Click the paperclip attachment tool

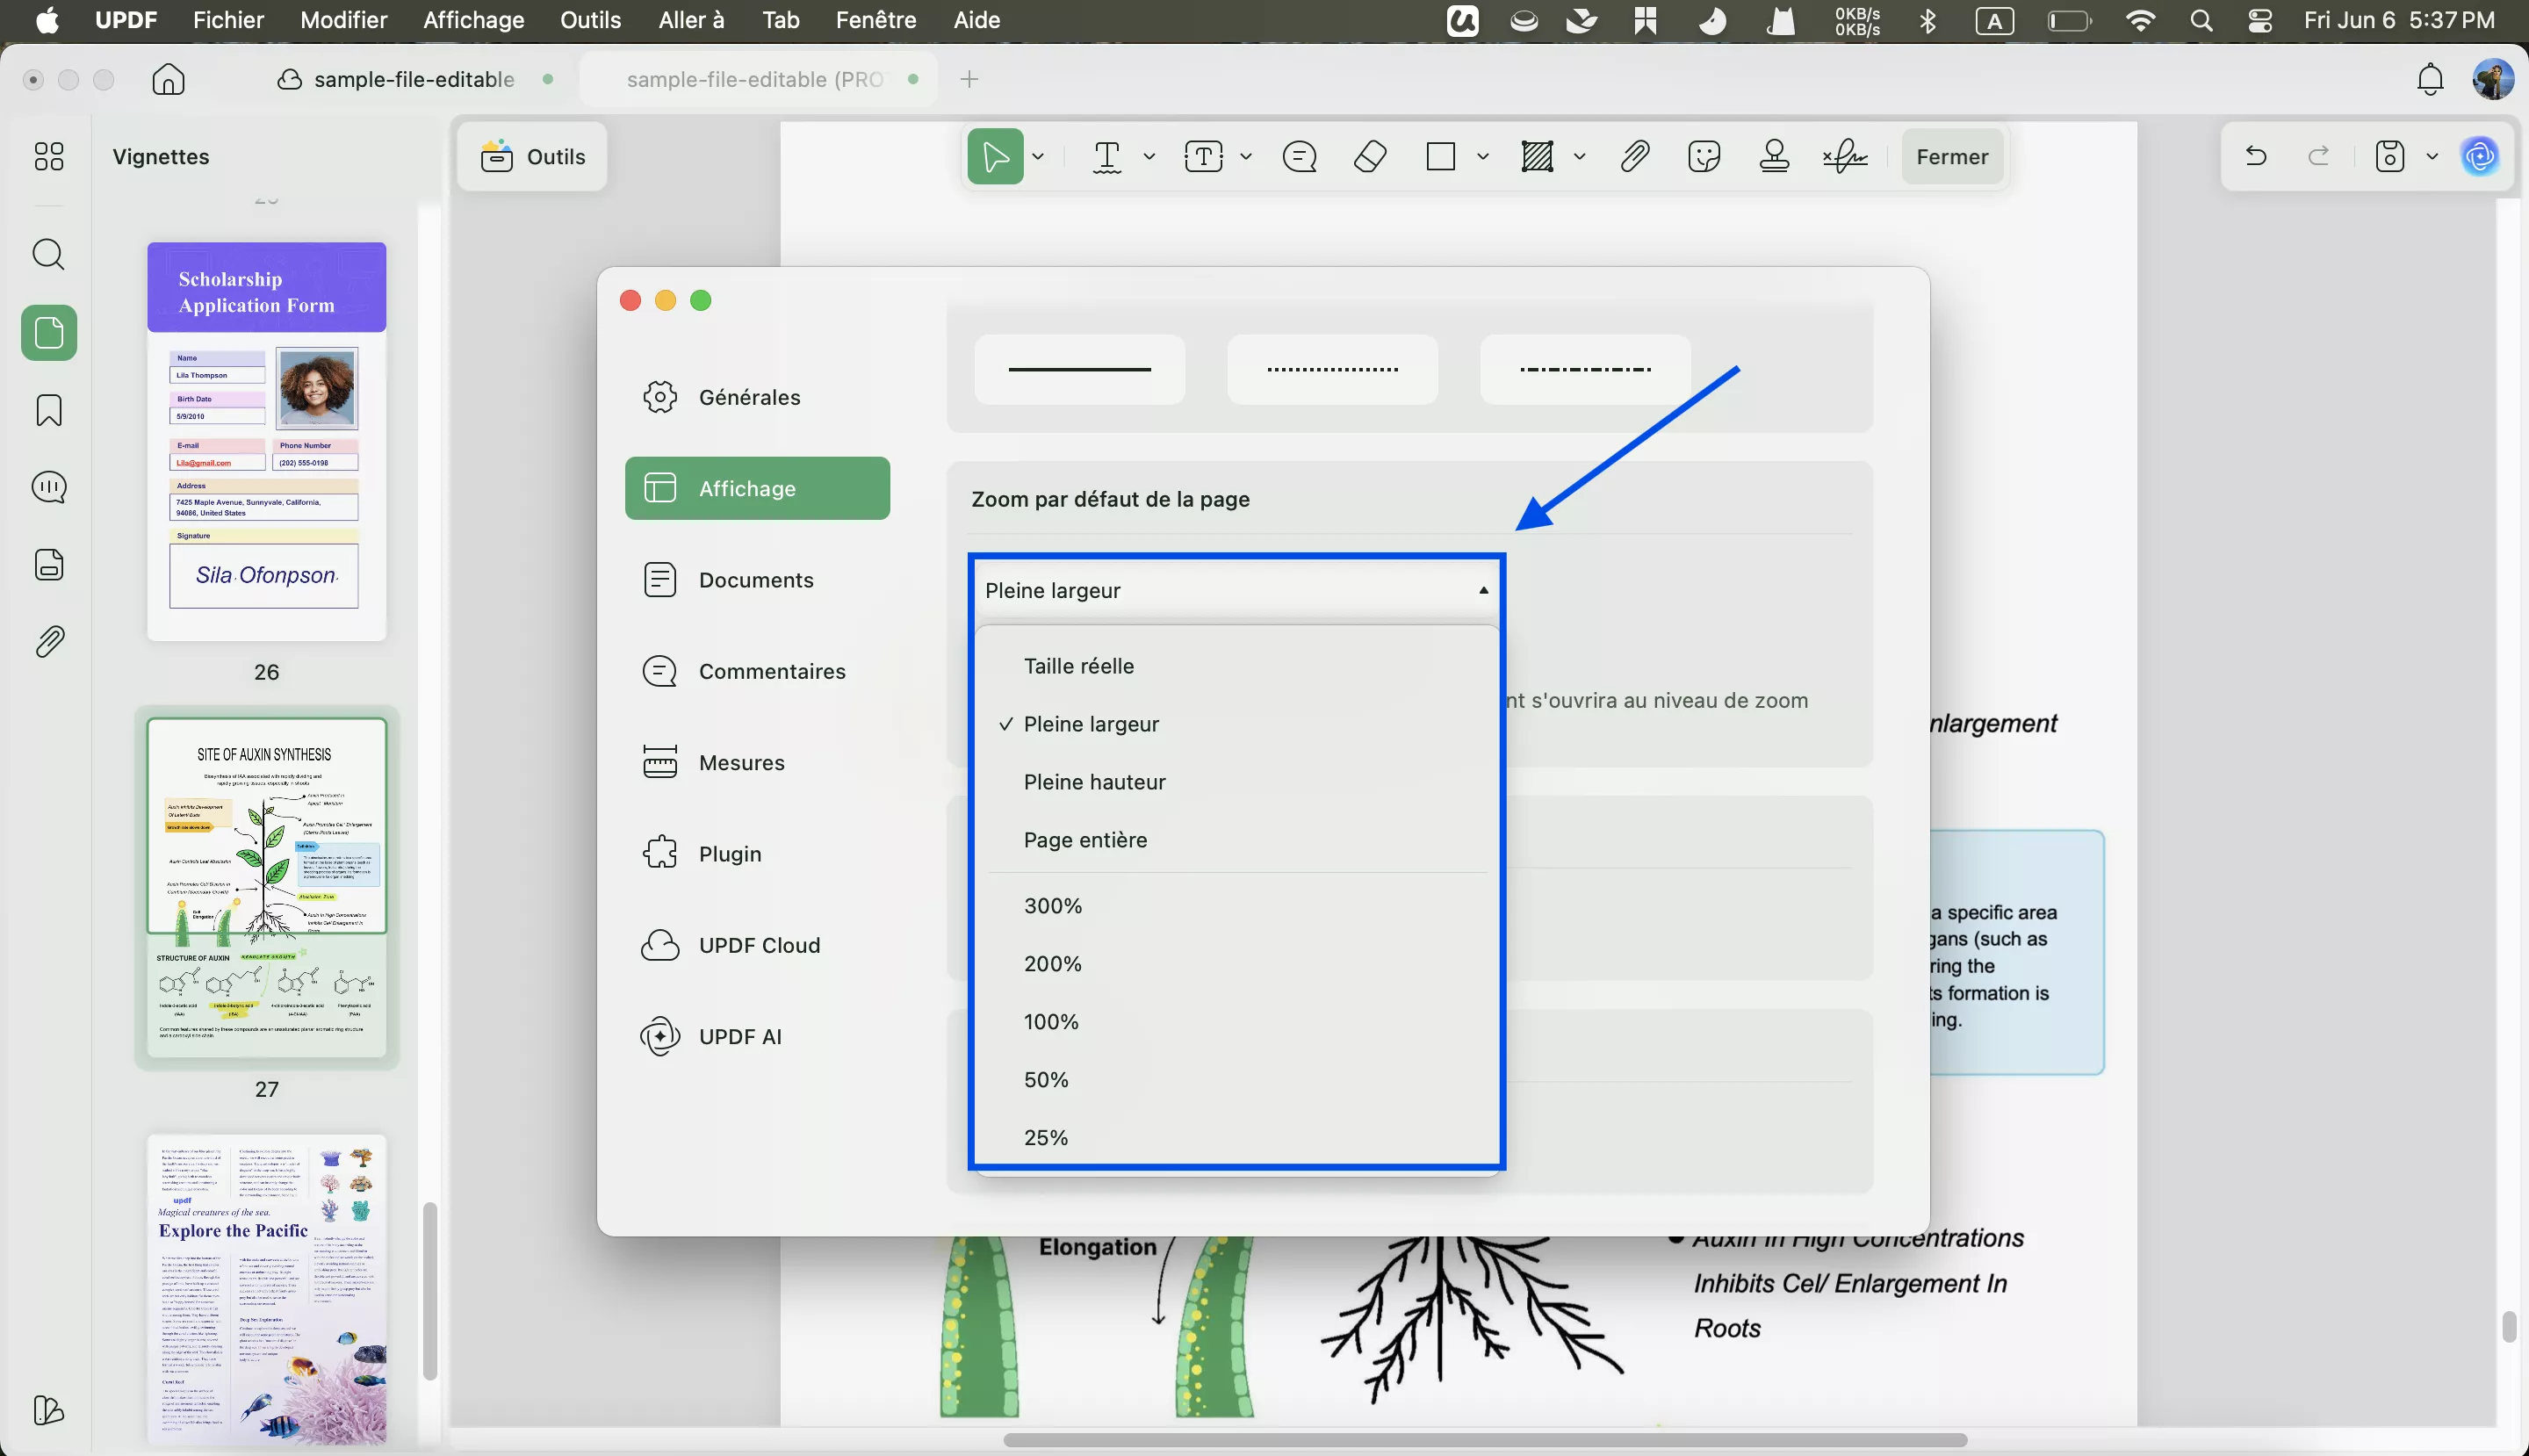point(1635,157)
